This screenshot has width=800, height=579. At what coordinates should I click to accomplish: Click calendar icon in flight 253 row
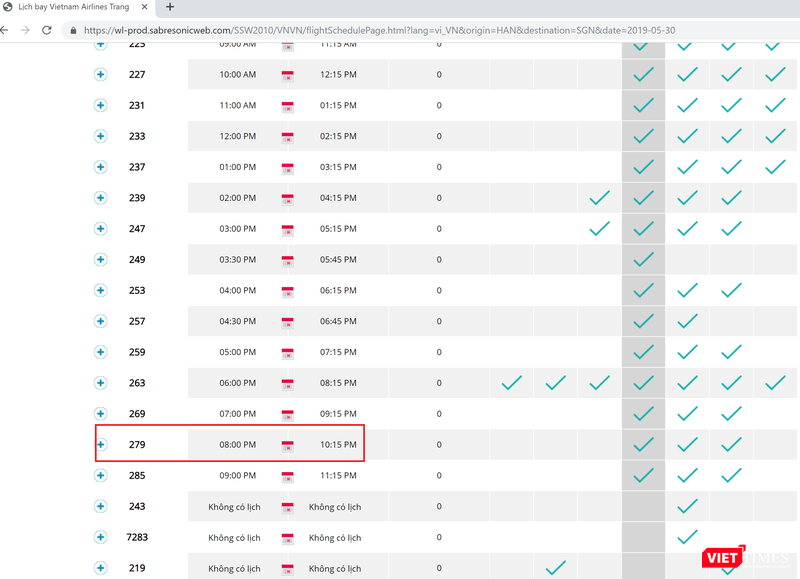(x=288, y=291)
